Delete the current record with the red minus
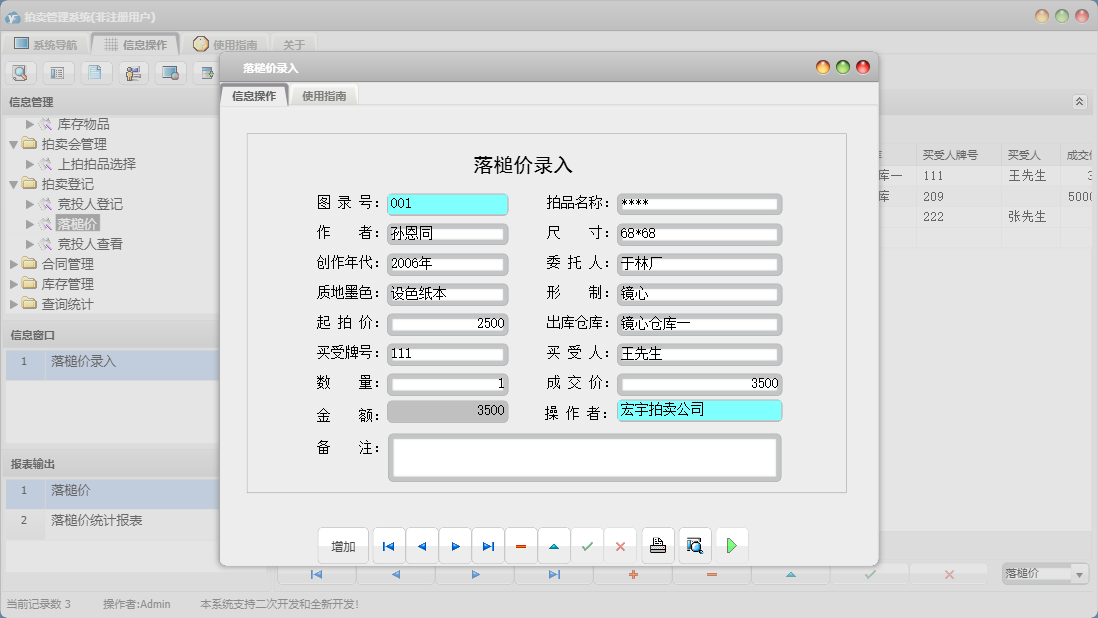 pyautogui.click(x=521, y=545)
